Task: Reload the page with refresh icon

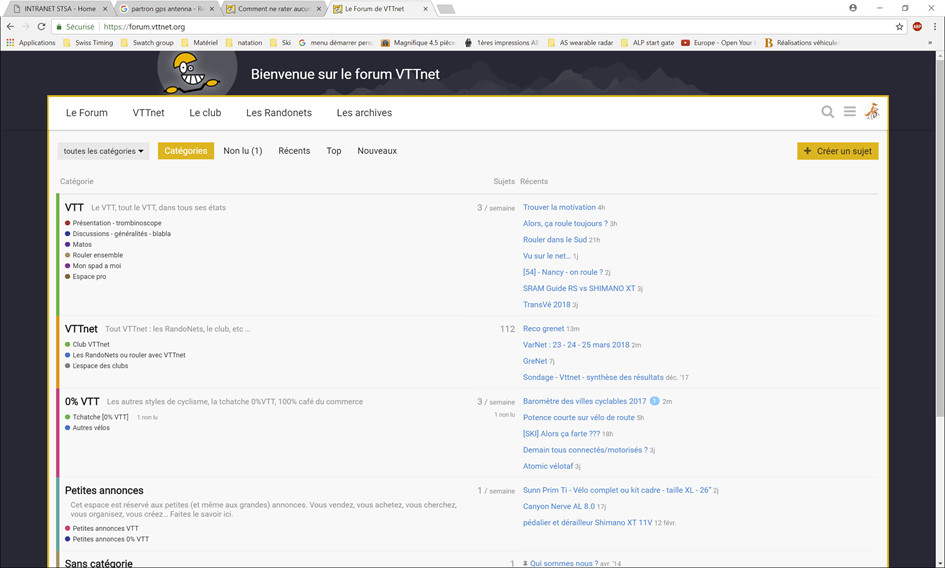Action: [x=41, y=27]
